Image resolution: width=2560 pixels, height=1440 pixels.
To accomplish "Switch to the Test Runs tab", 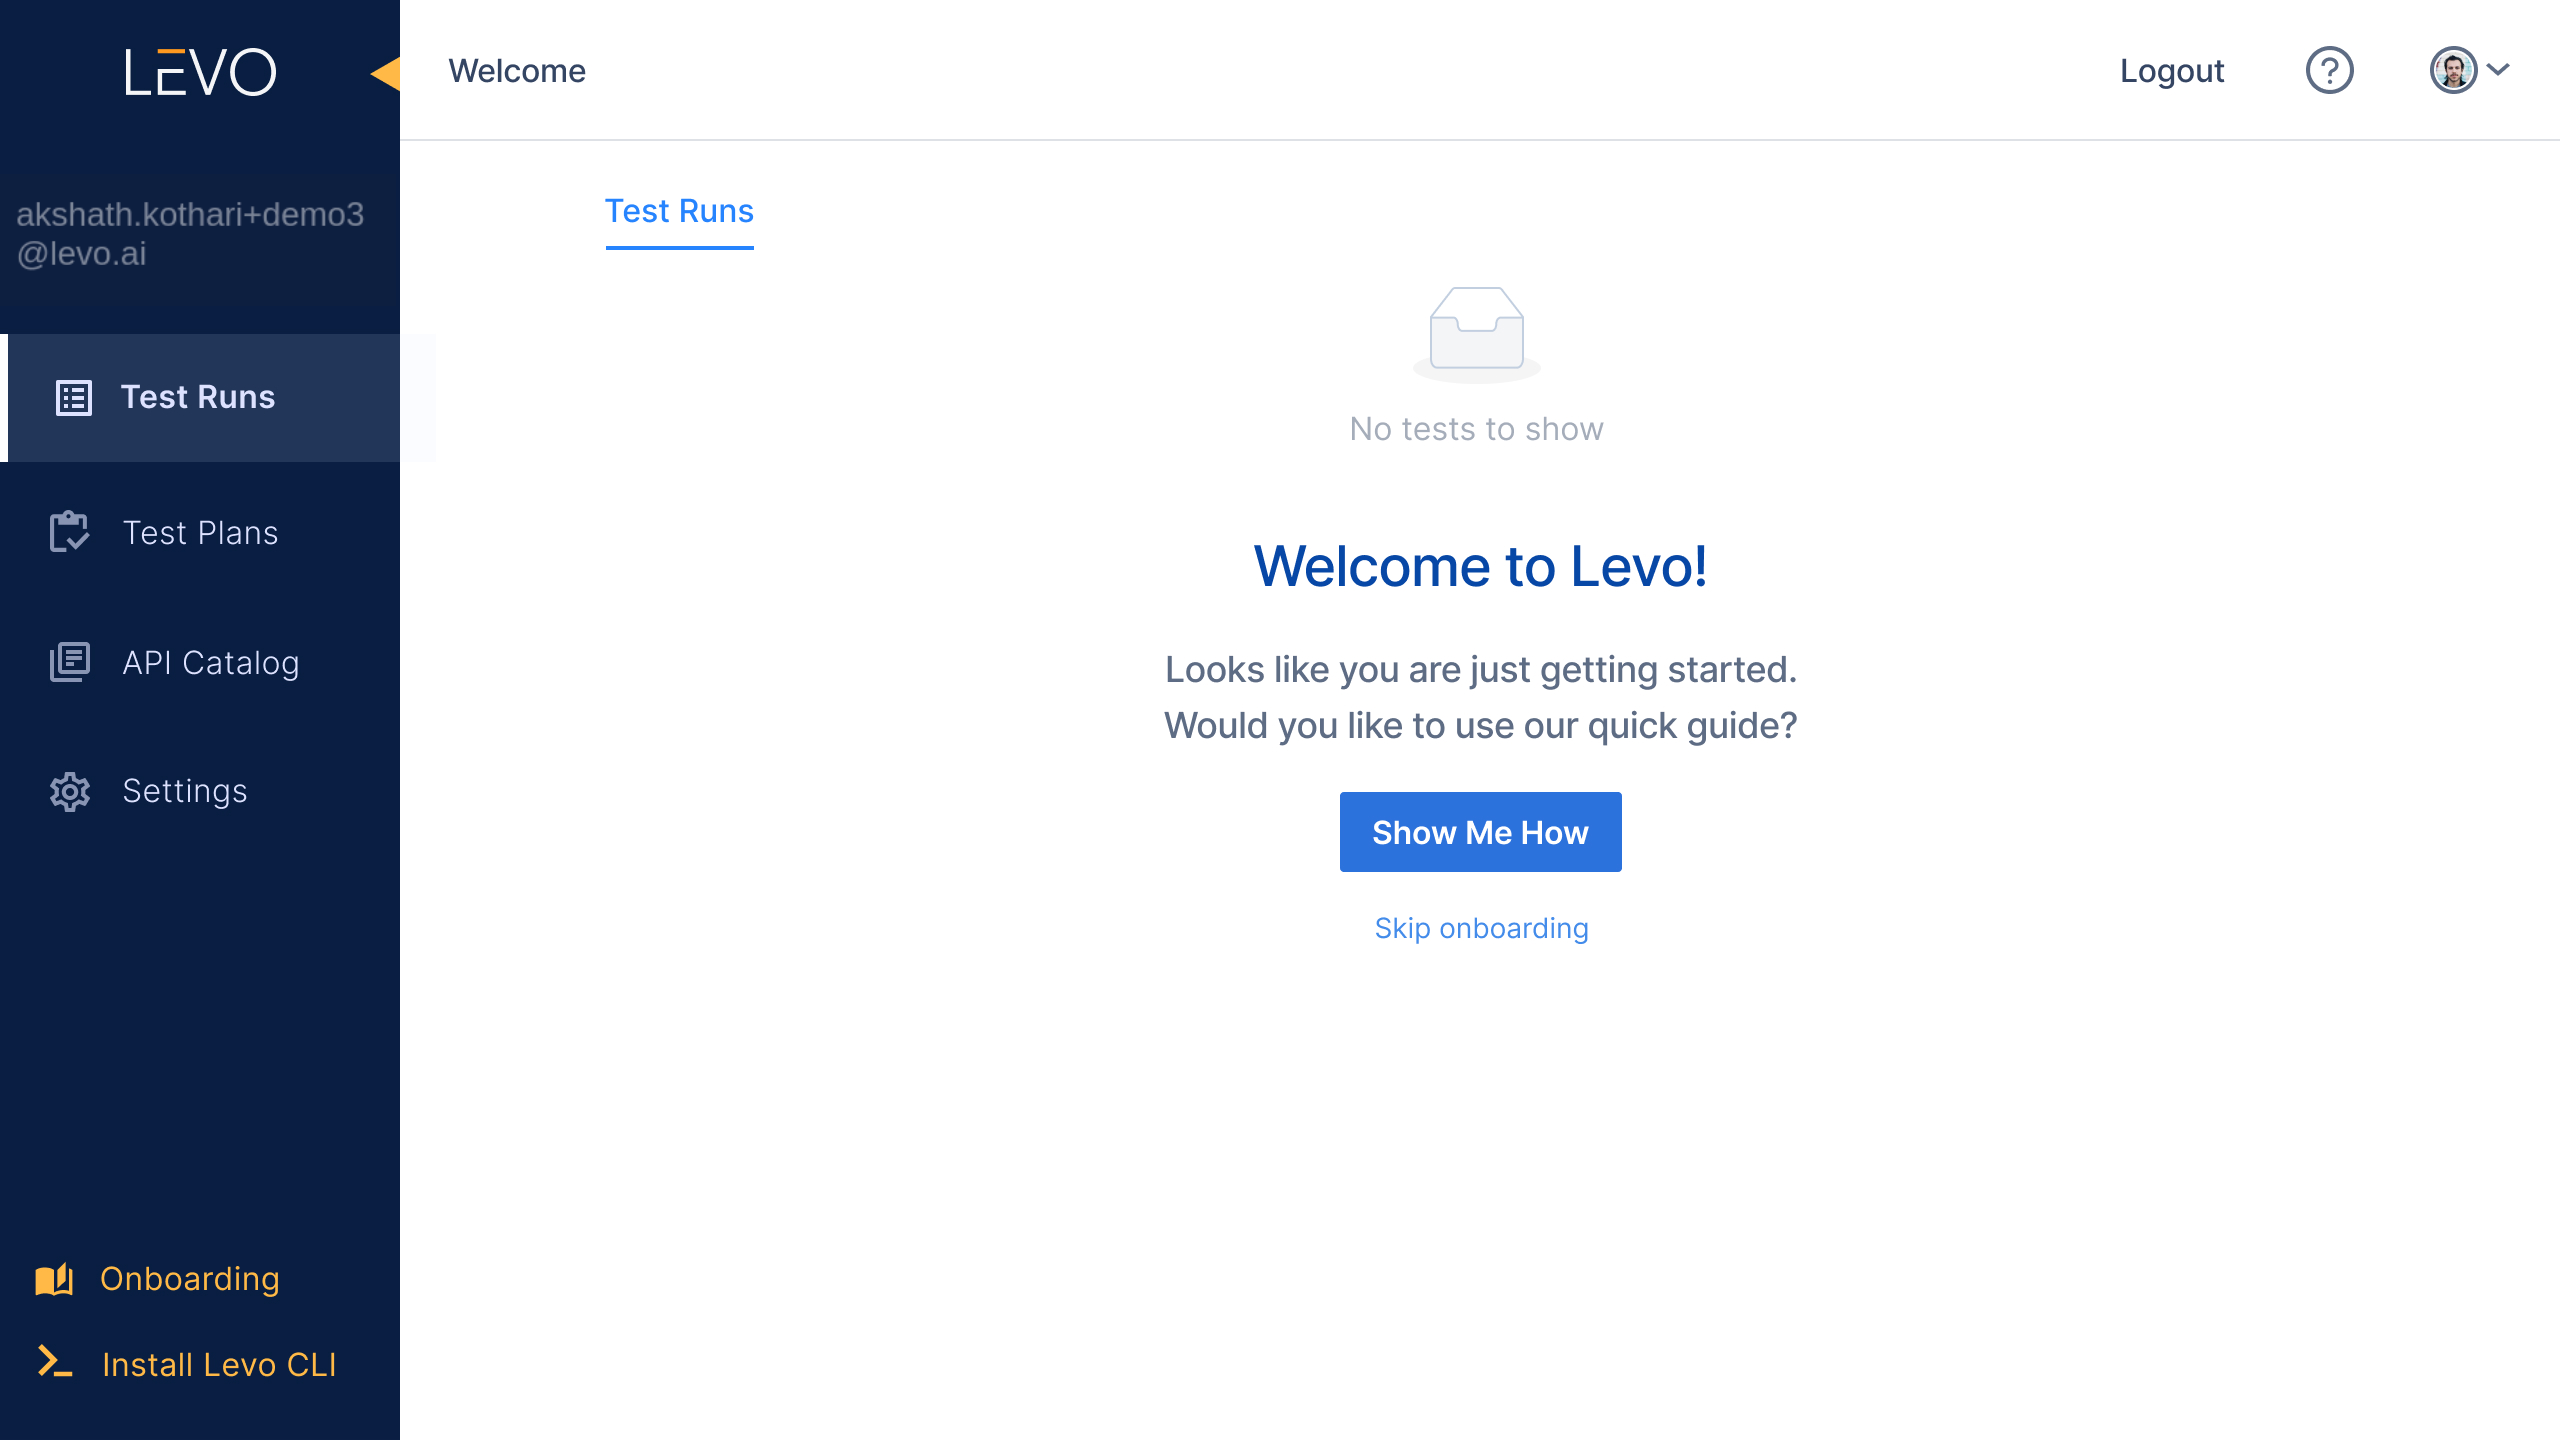I will tap(679, 212).
